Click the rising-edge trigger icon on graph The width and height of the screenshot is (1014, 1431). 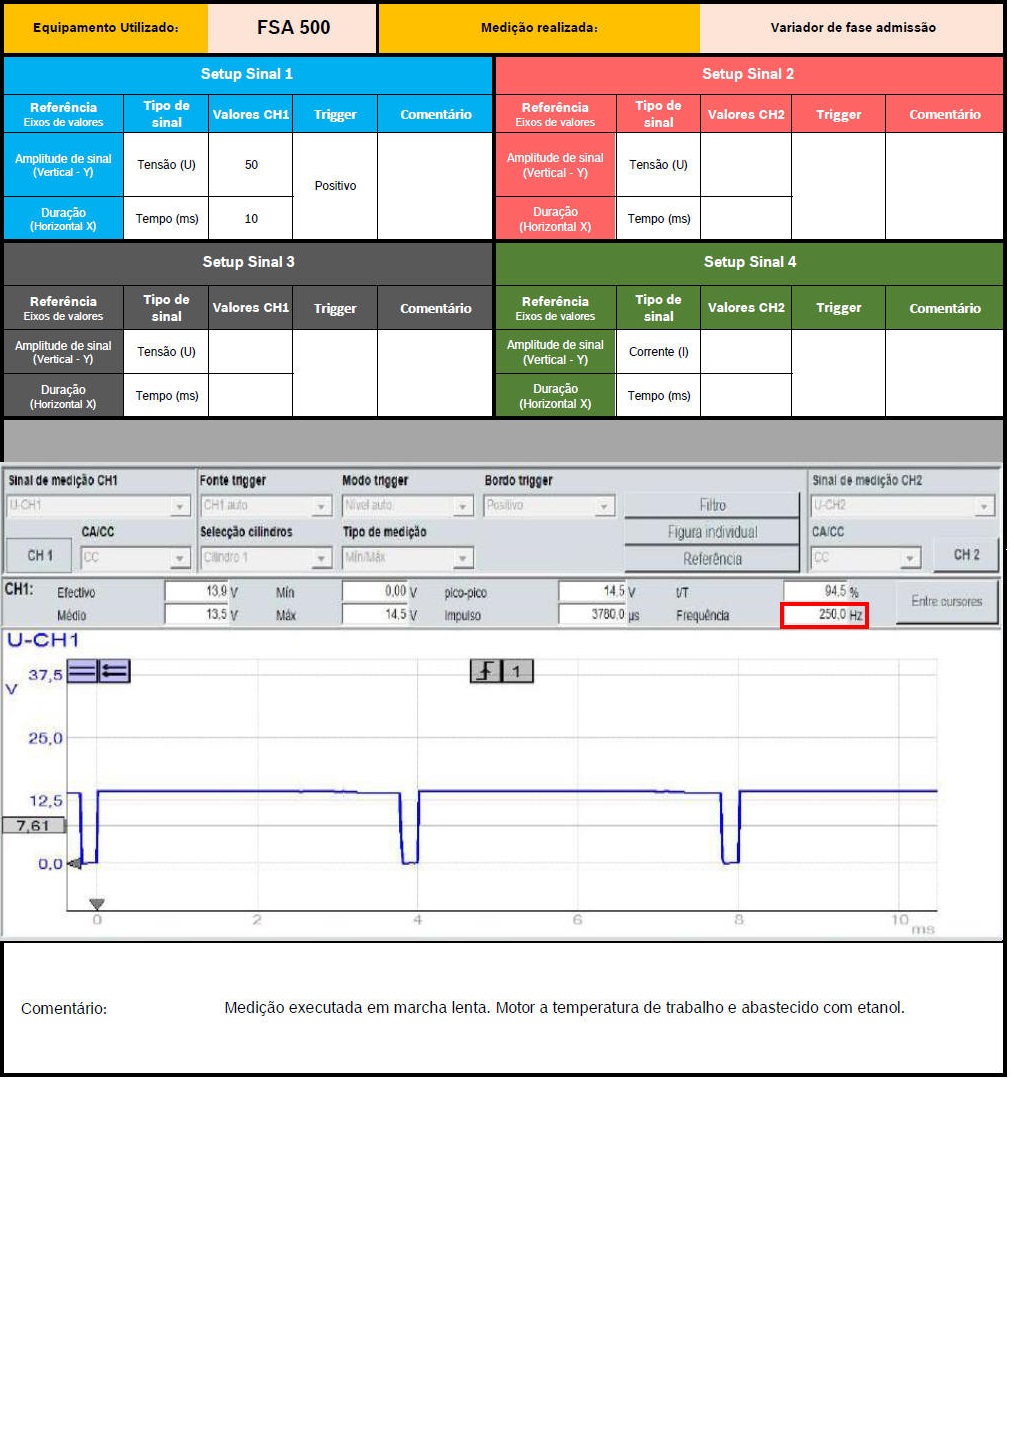click(485, 671)
